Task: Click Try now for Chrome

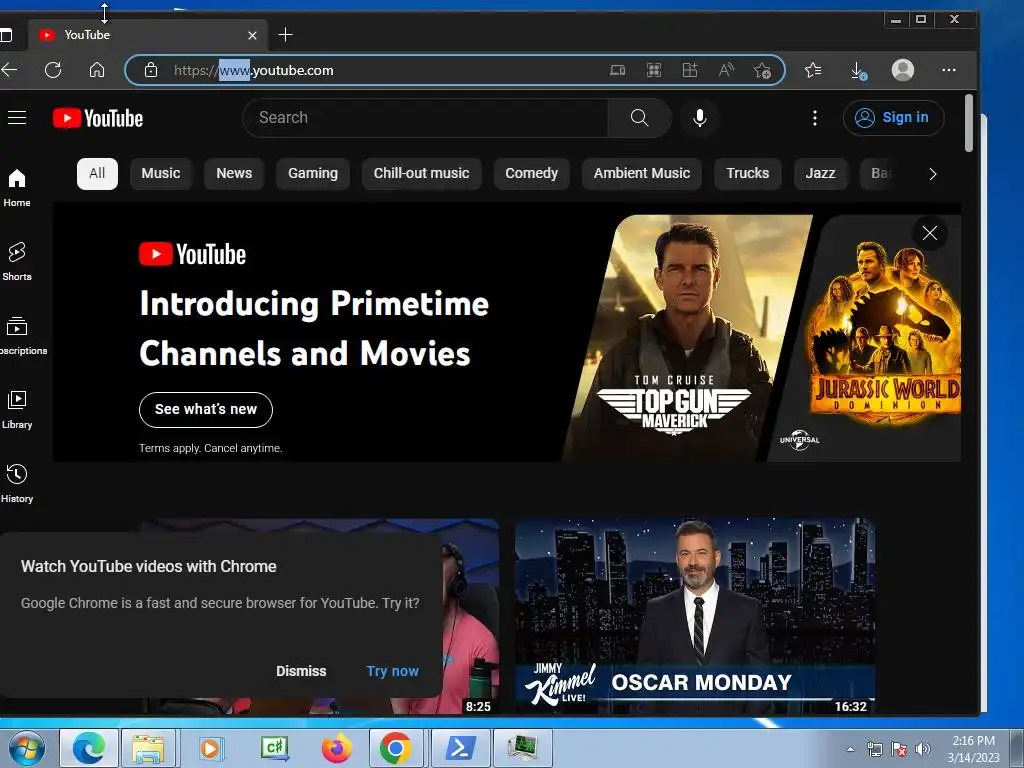Action: coord(392,671)
